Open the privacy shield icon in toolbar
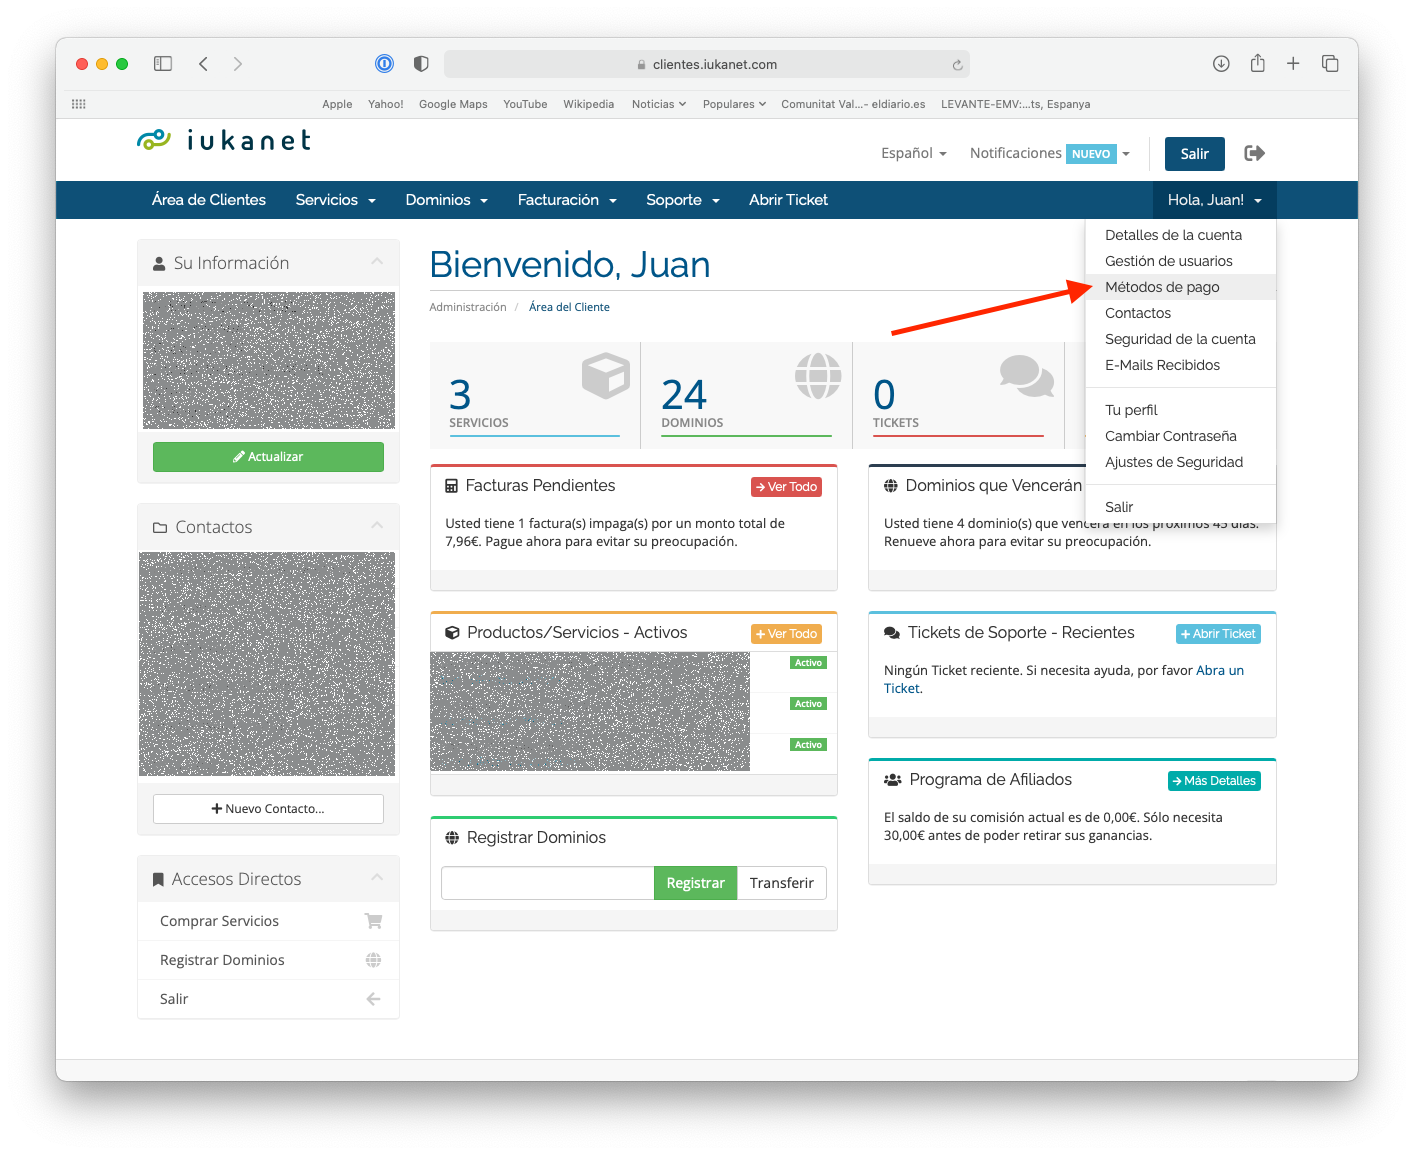Image resolution: width=1414 pixels, height=1155 pixels. (421, 64)
